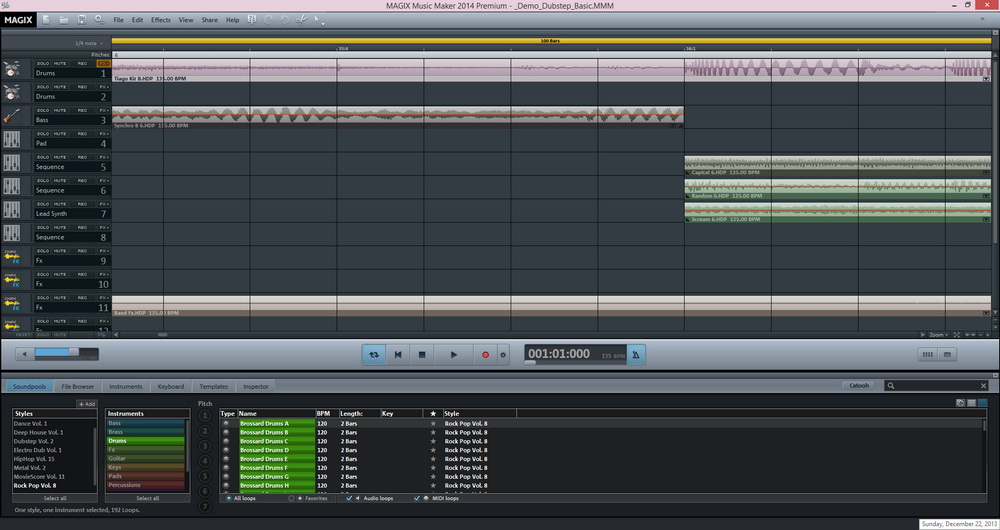This screenshot has height=530, width=1000.
Task: Preview Brossard Drums C with its type button
Action: tap(226, 441)
